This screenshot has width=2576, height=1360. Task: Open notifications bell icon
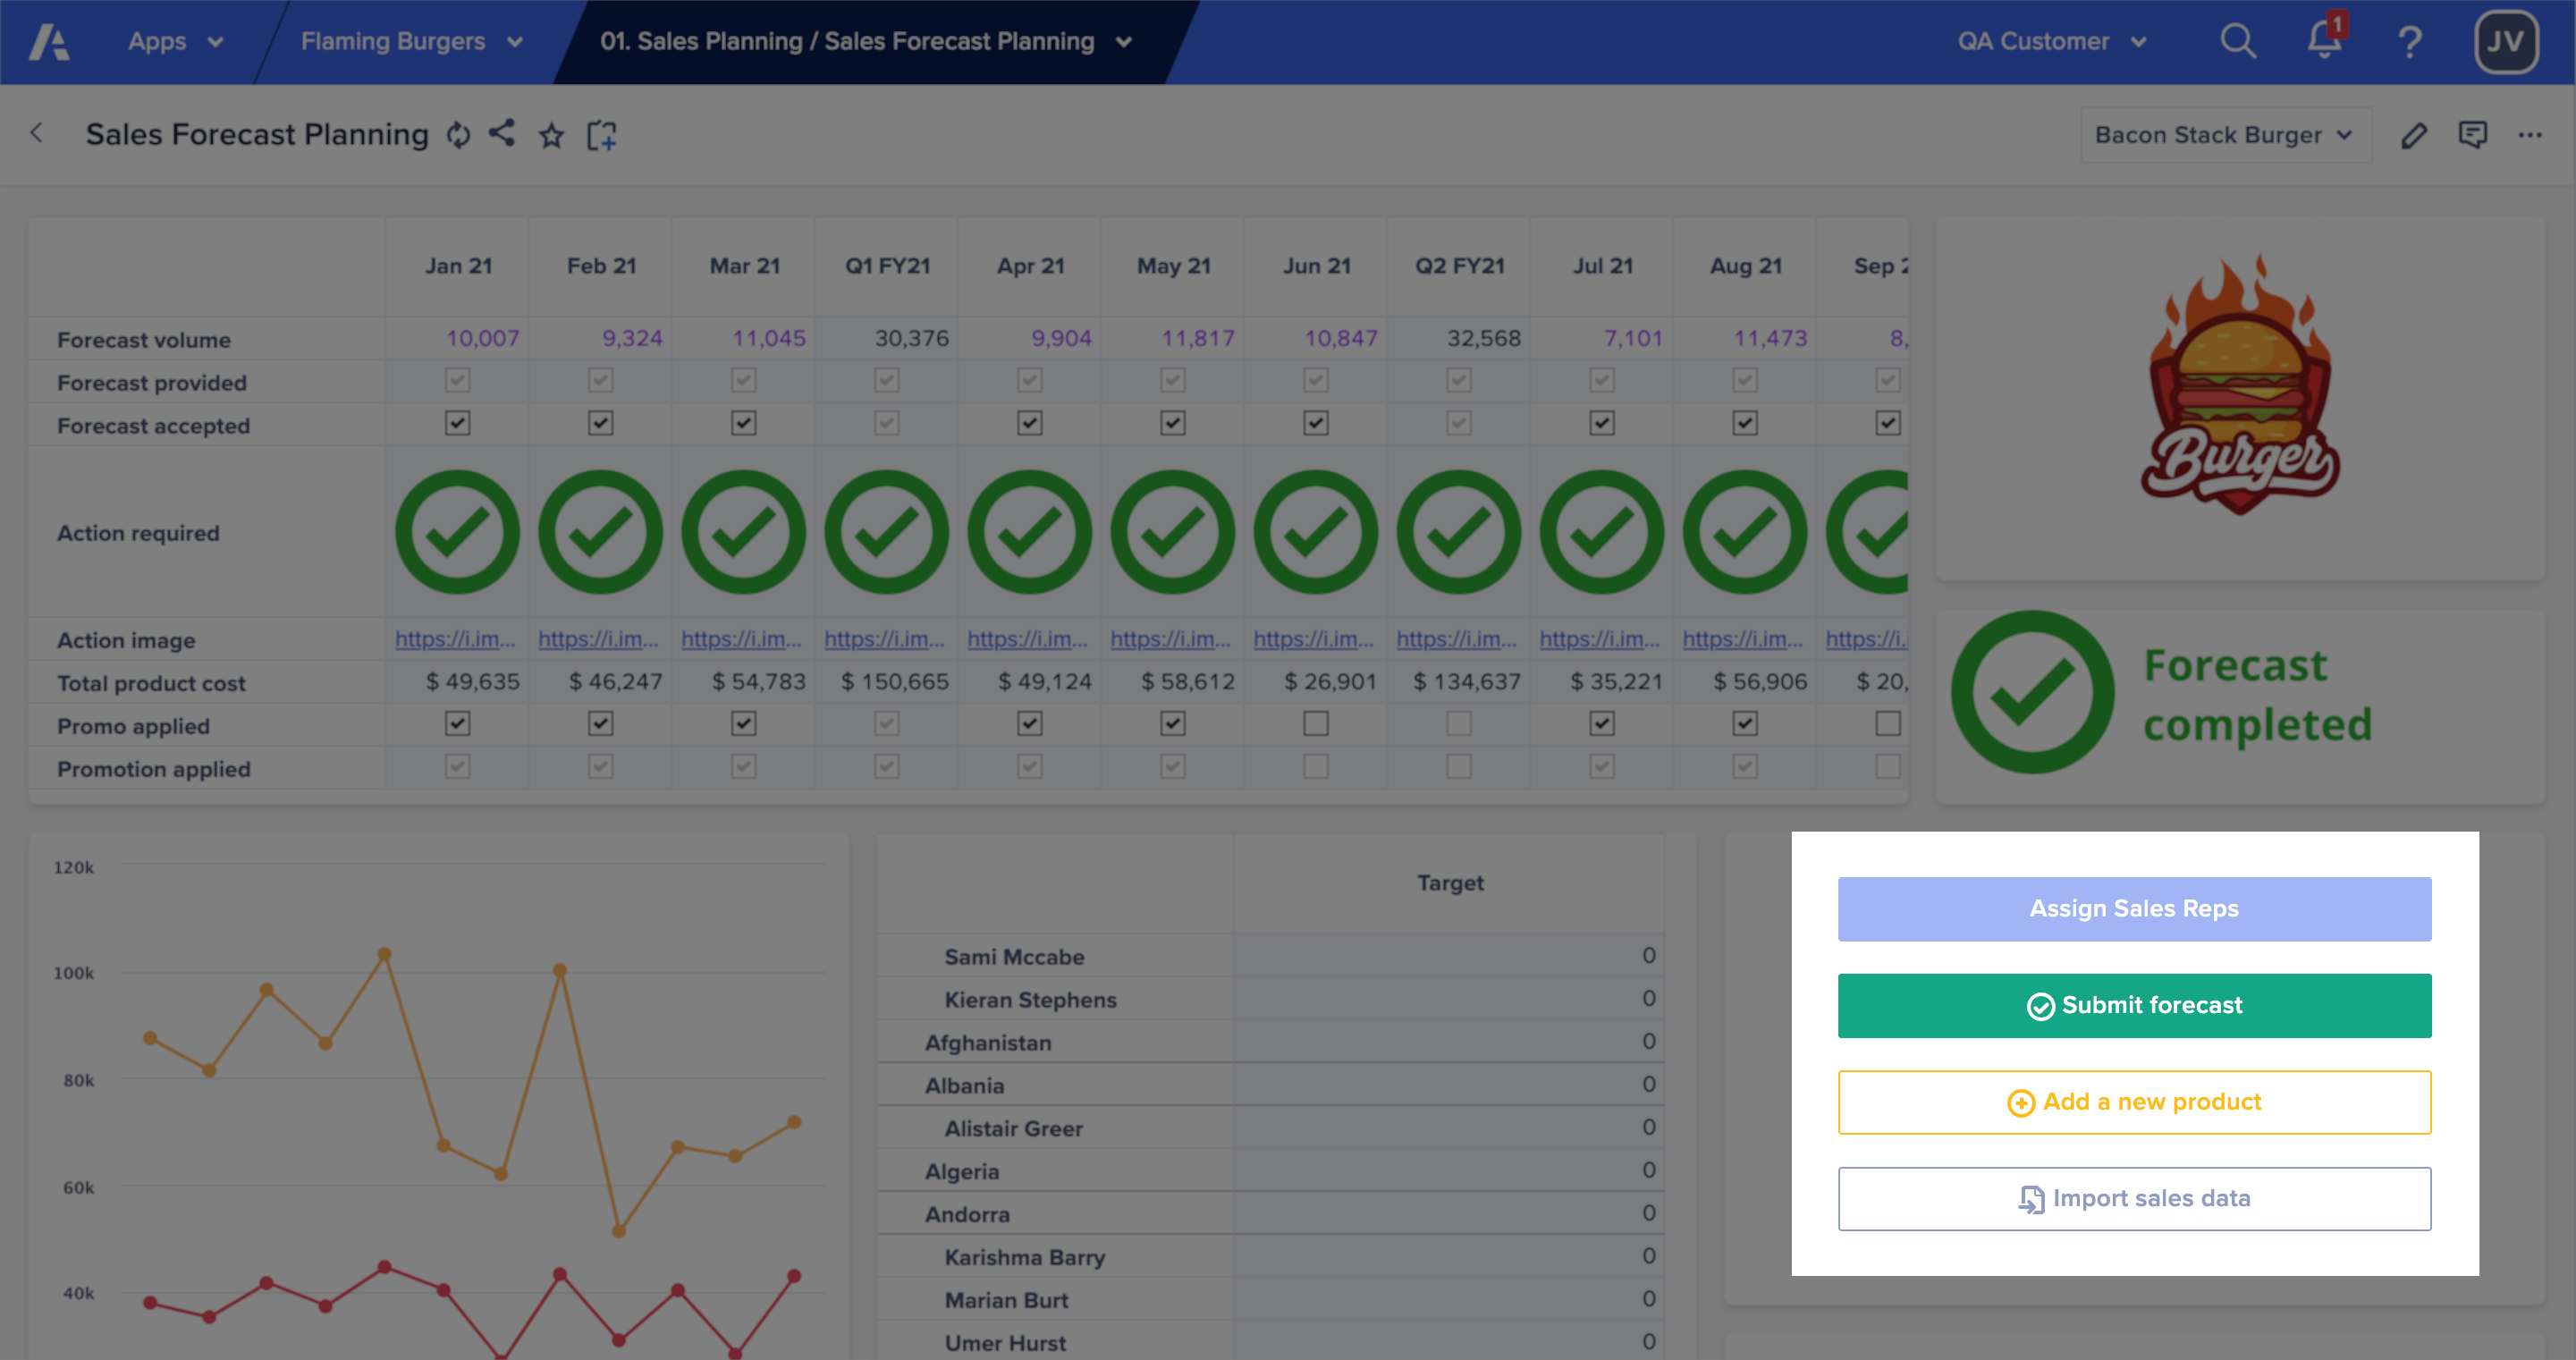(2323, 42)
